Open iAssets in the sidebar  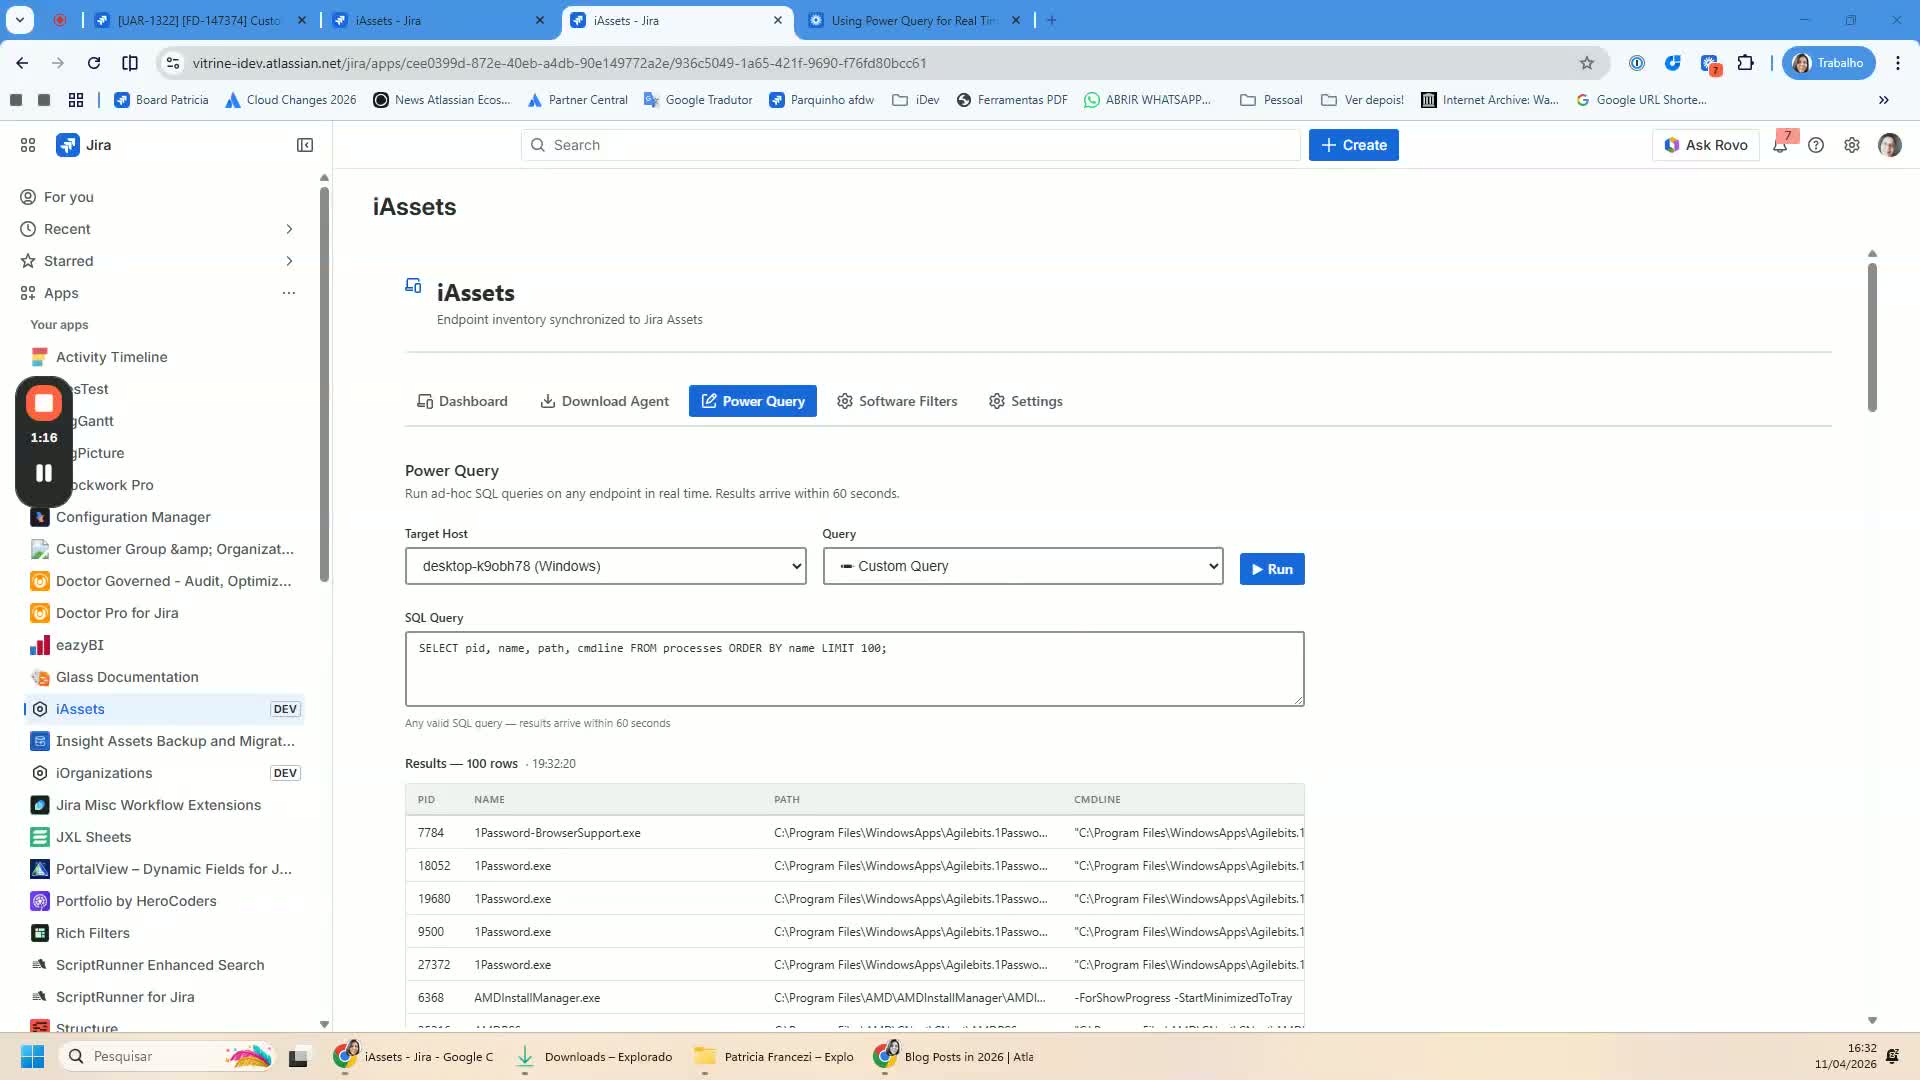tap(80, 709)
